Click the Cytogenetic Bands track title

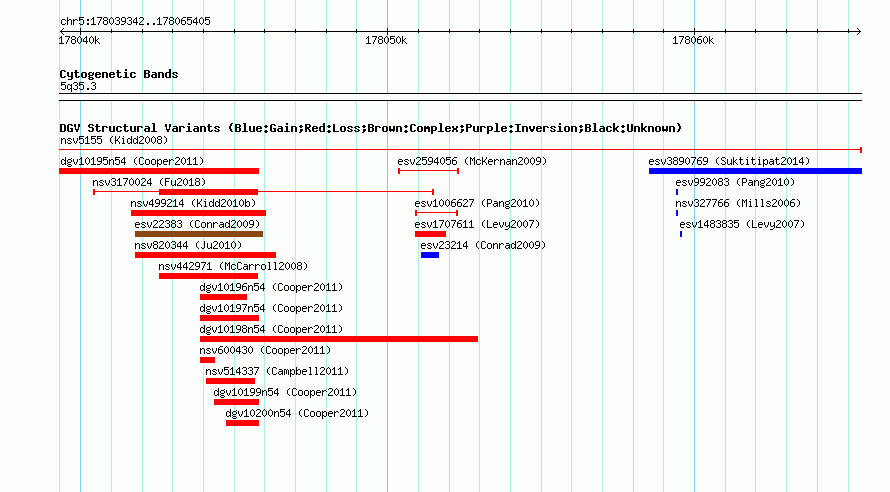tap(119, 74)
